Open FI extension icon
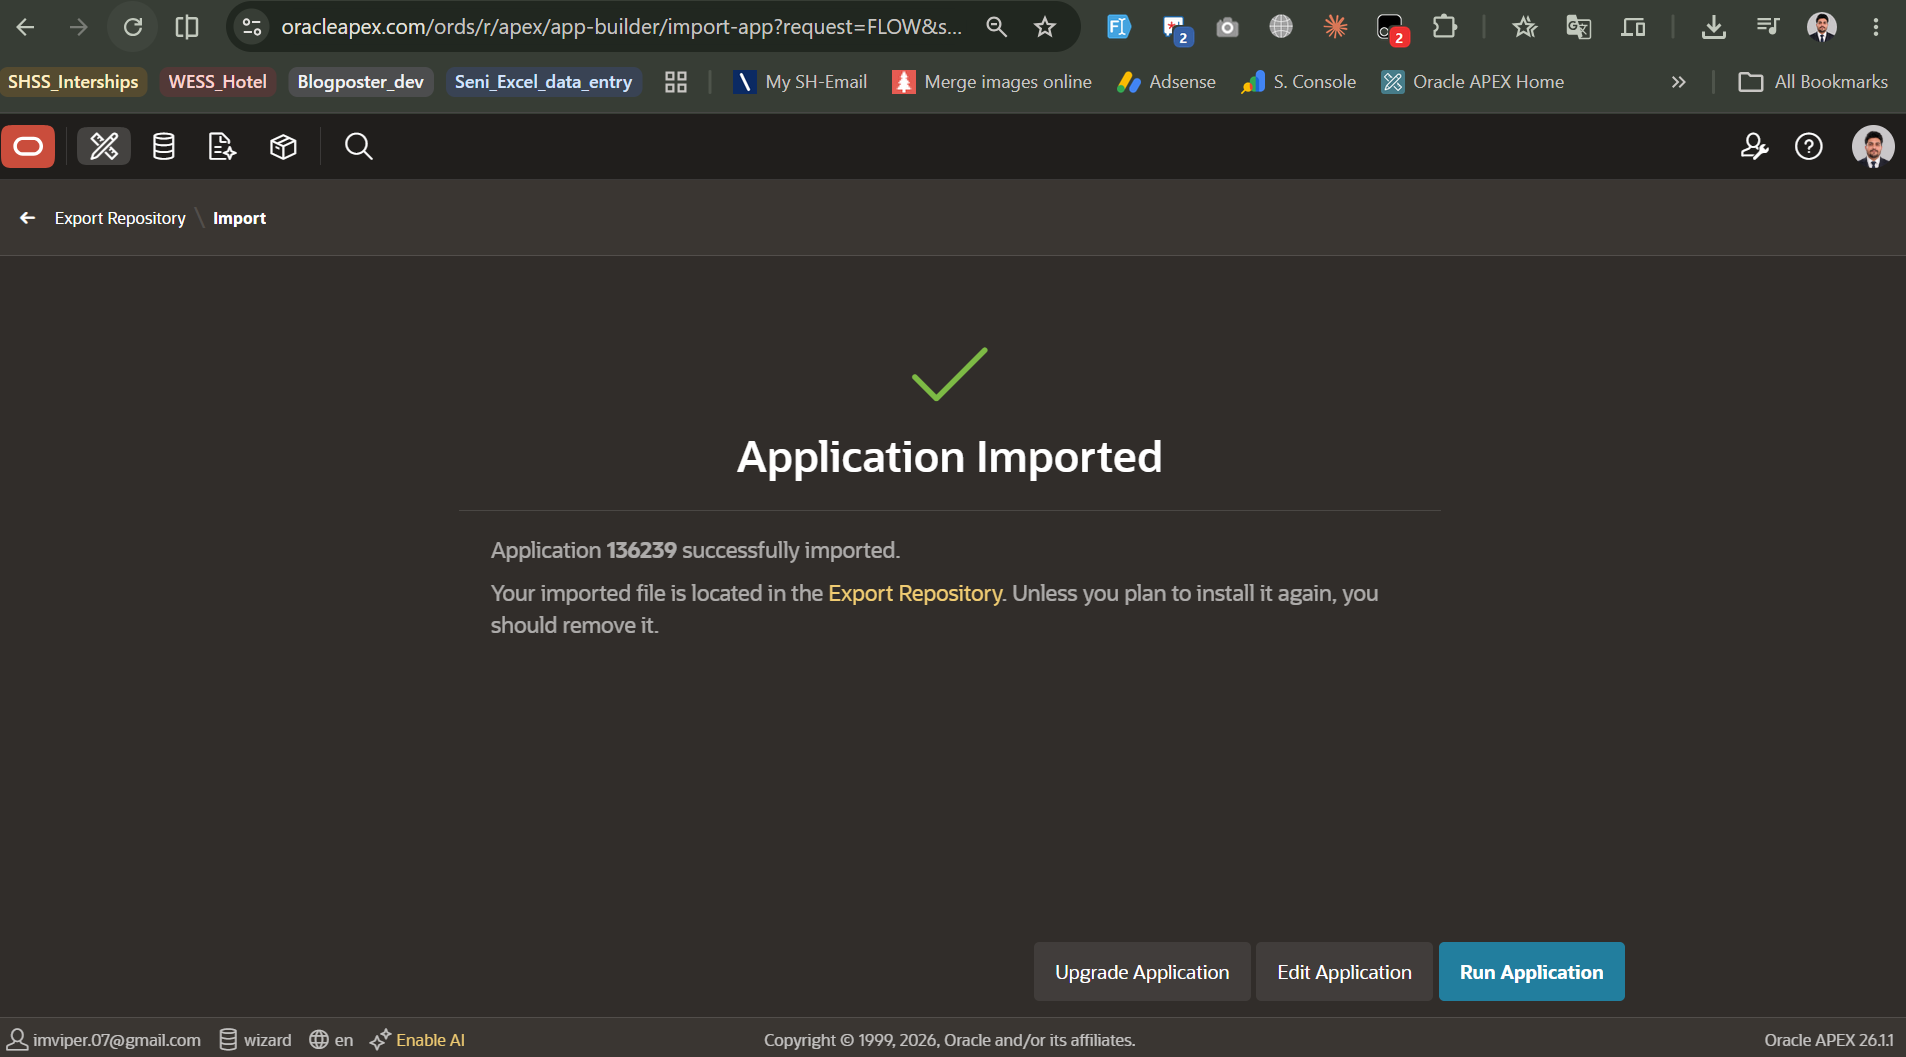 [1118, 27]
